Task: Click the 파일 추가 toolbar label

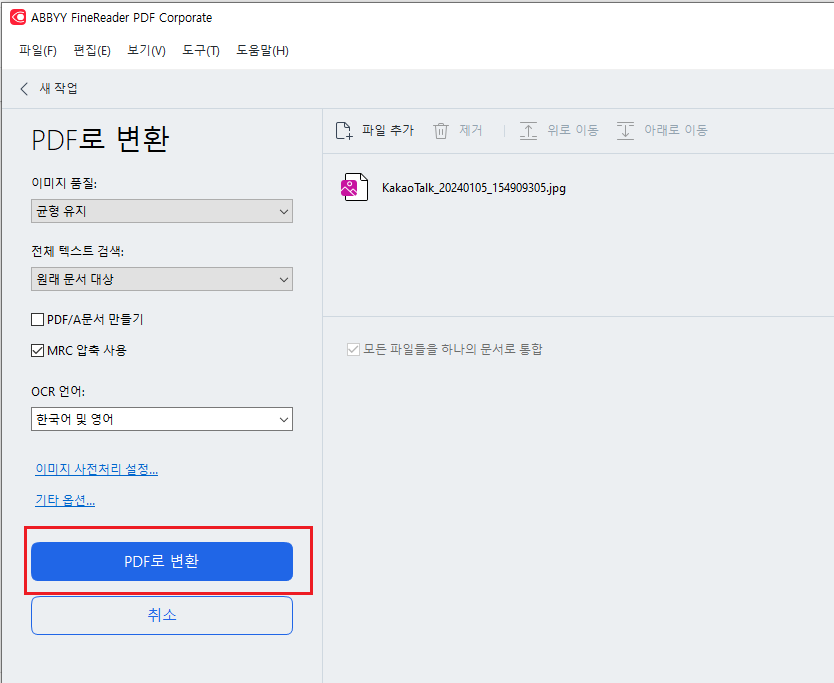Action: 388,130
